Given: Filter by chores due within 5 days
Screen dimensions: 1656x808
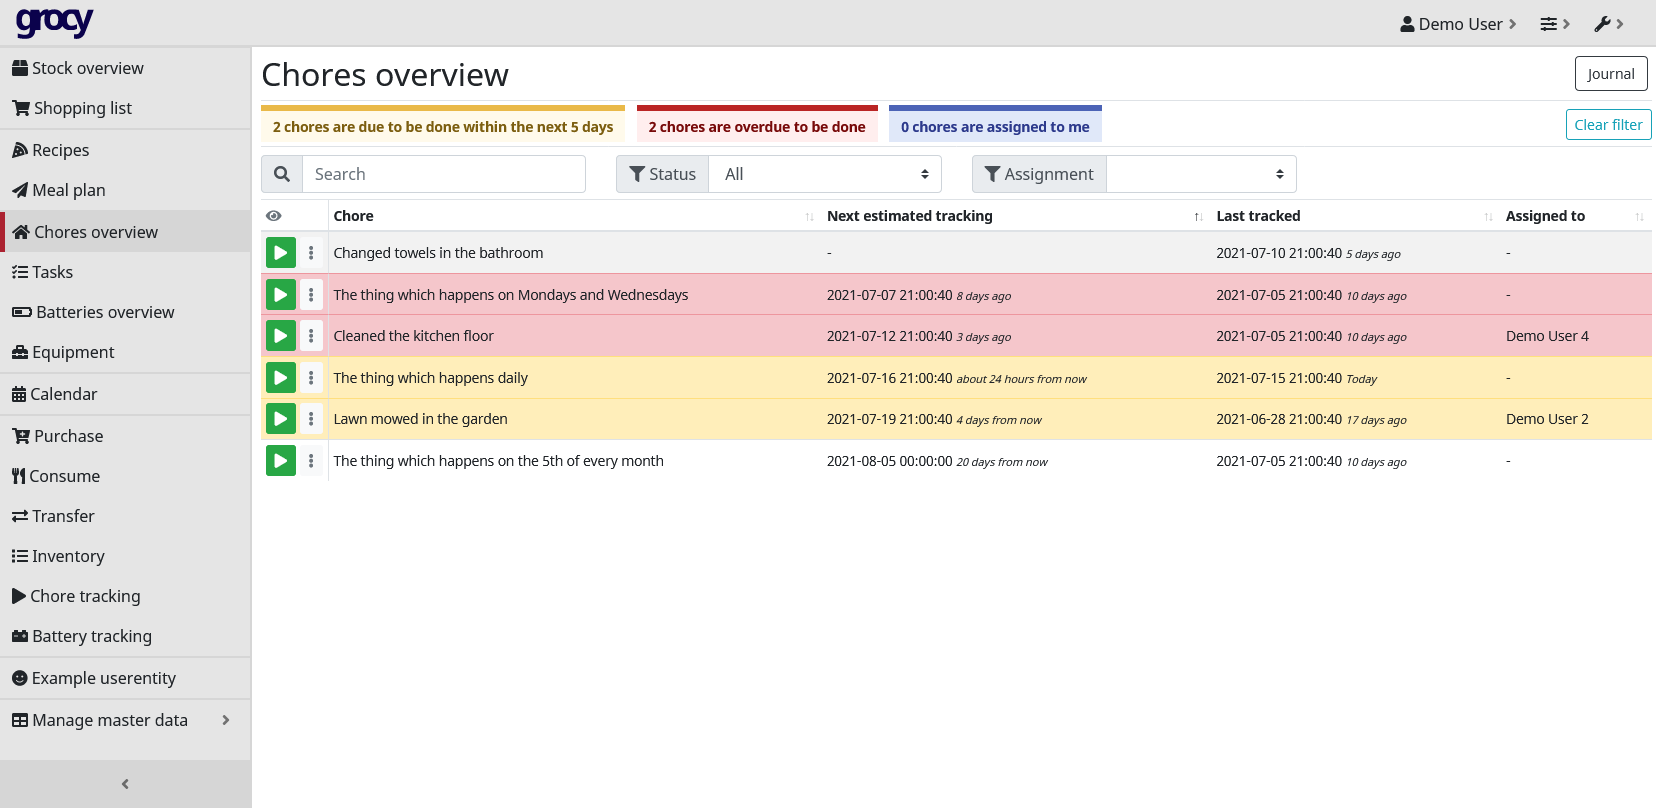Looking at the screenshot, I should pyautogui.click(x=442, y=127).
